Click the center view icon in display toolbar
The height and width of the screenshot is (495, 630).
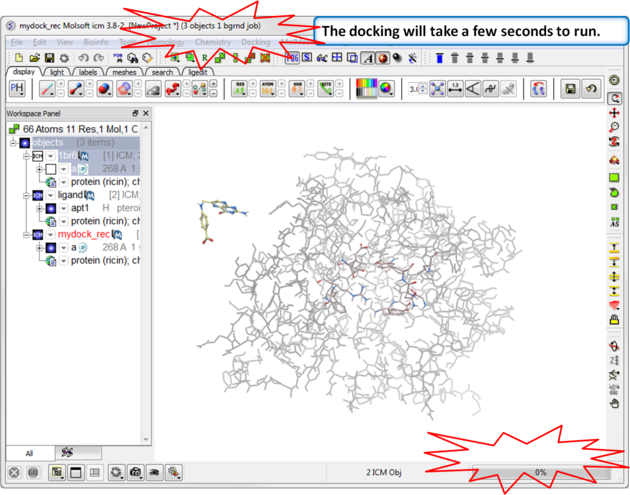437,90
